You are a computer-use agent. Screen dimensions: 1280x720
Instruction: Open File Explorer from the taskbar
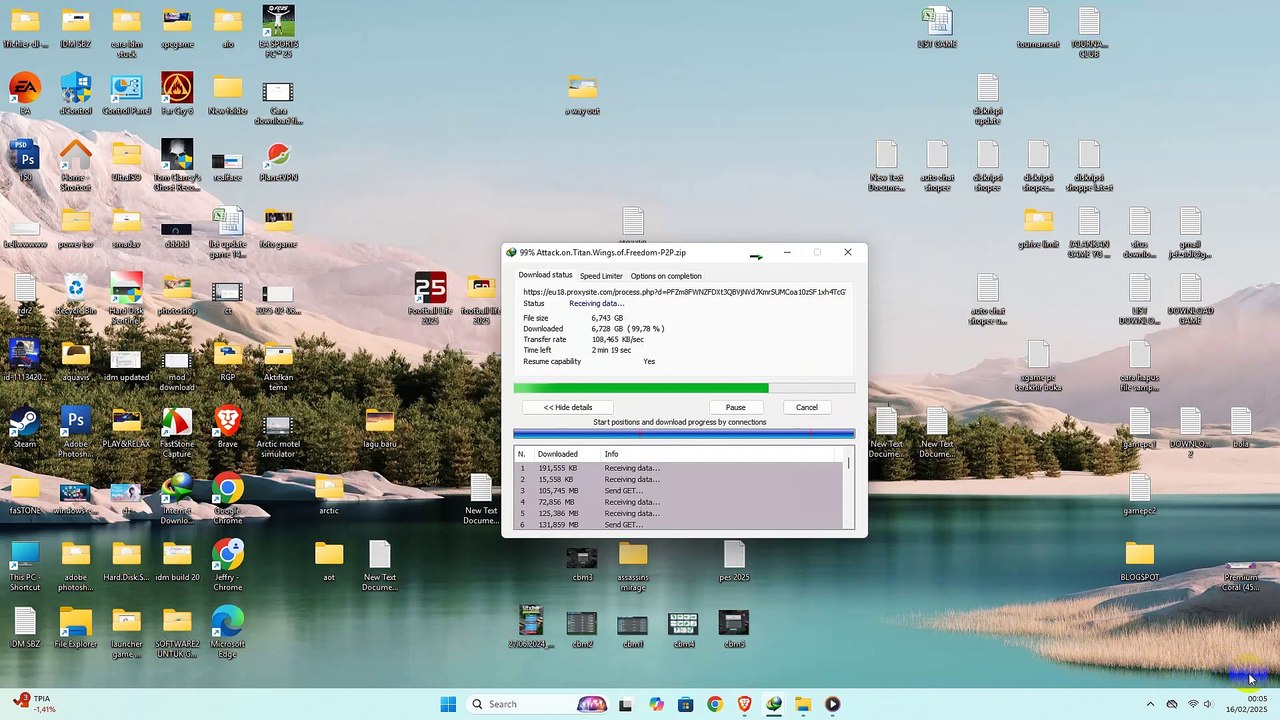(803, 704)
